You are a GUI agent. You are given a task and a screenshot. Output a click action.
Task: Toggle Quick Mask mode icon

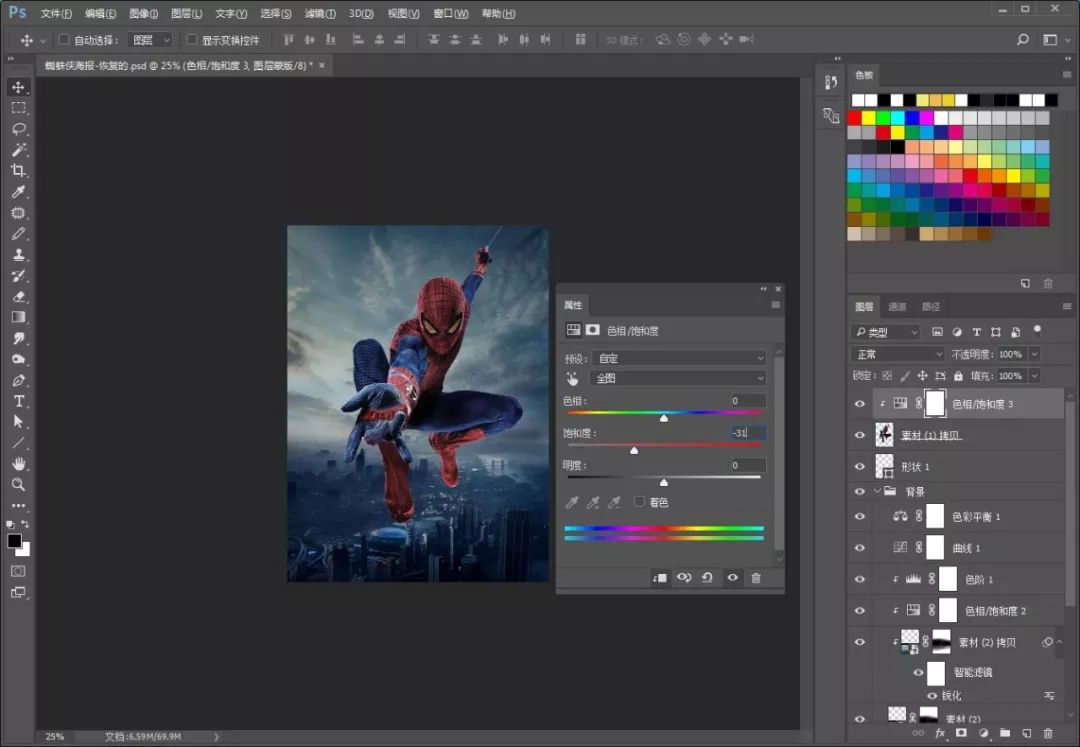coord(19,571)
